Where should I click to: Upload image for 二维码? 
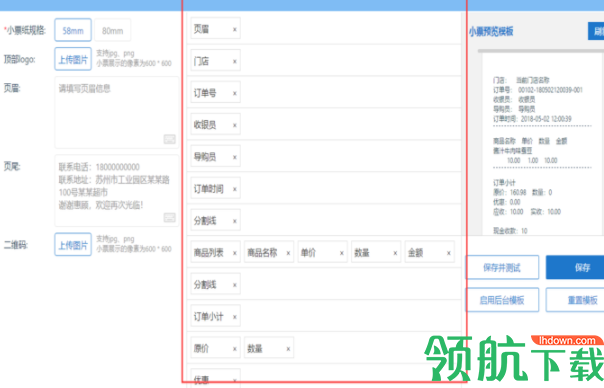click(73, 244)
